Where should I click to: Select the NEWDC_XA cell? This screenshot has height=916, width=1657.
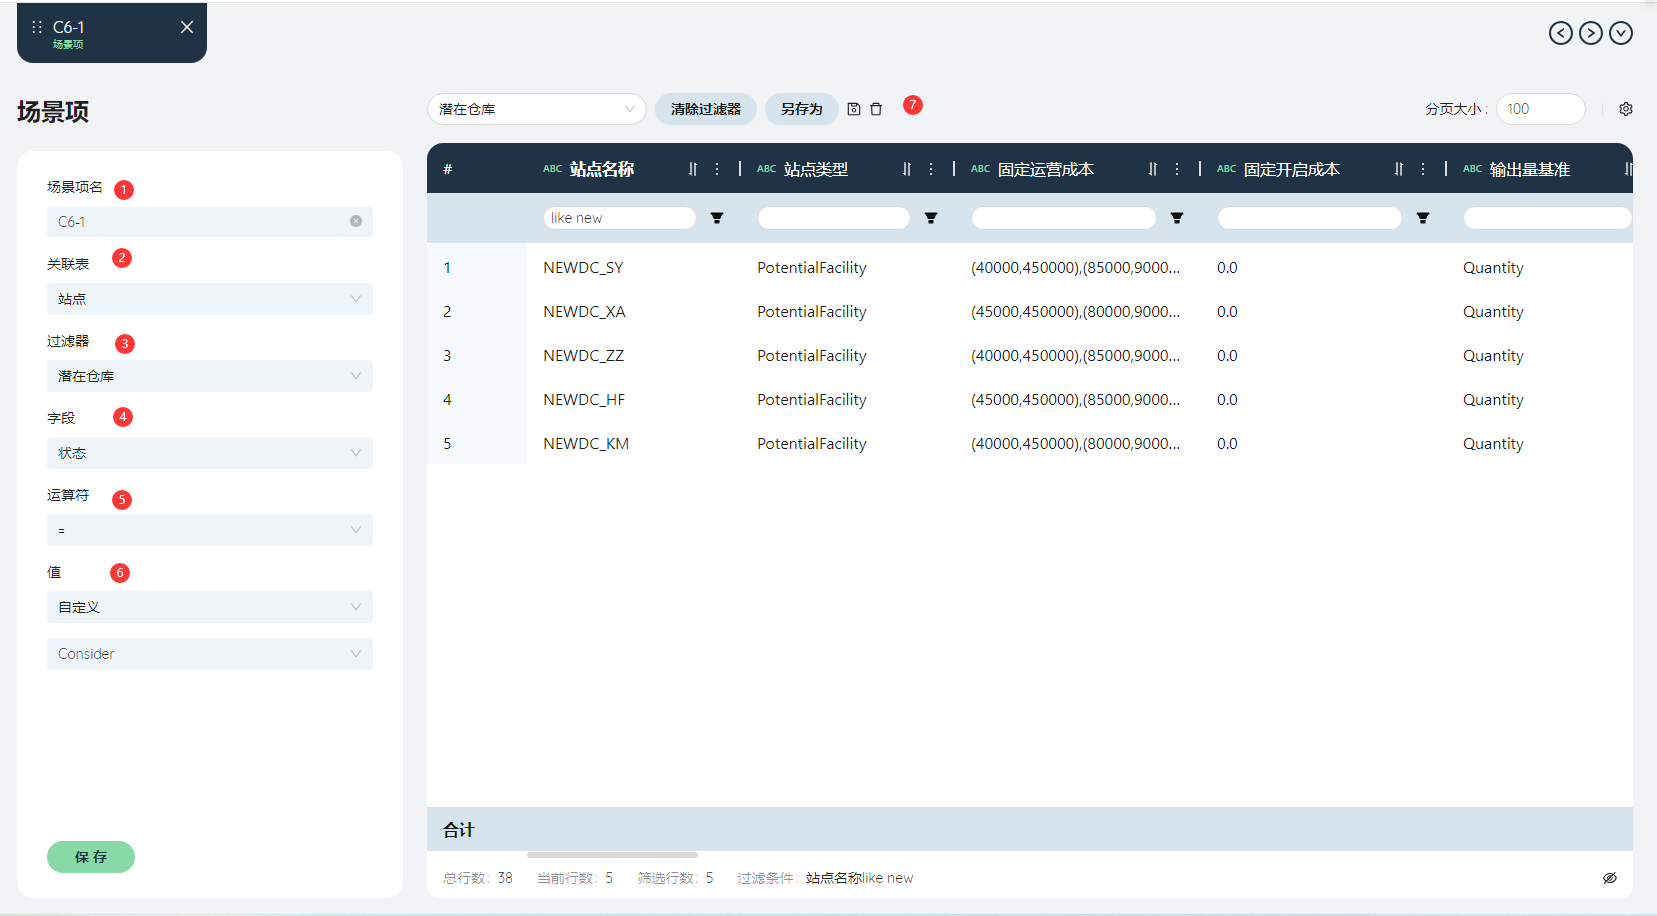(584, 312)
